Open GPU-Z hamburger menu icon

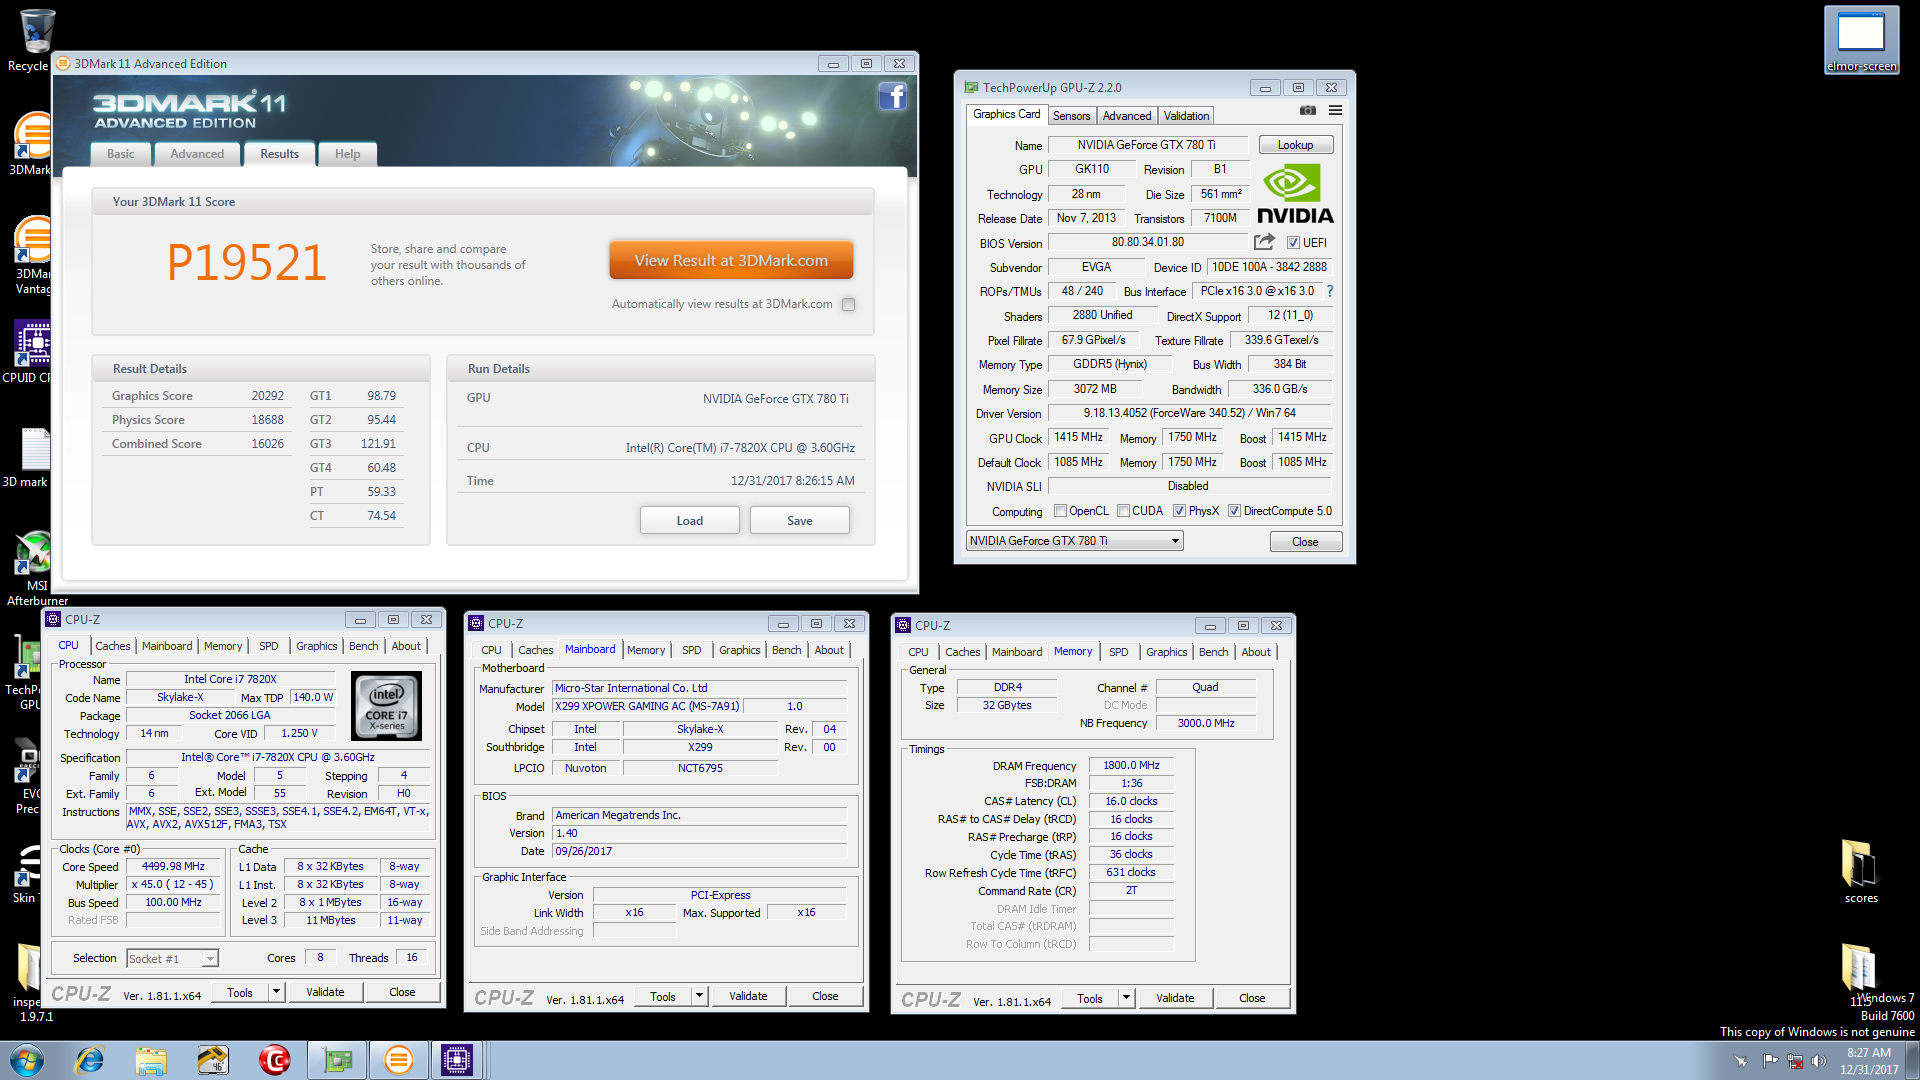[1335, 111]
